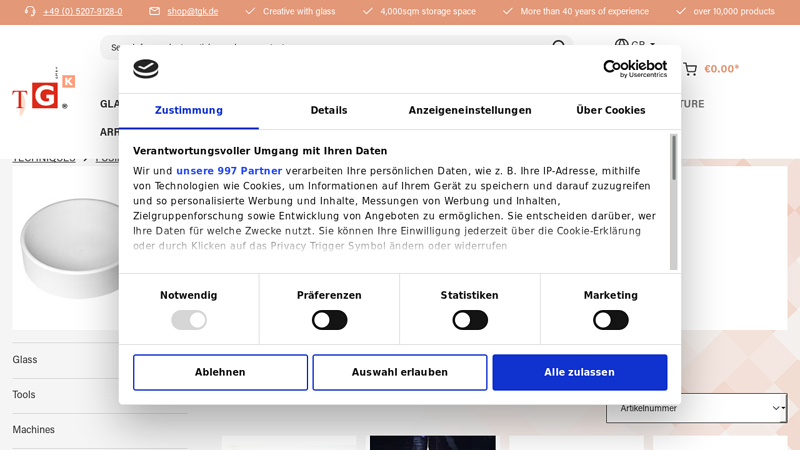Viewport: 800px width, 450px height.
Task: Click the globe language icon
Action: coord(621,44)
